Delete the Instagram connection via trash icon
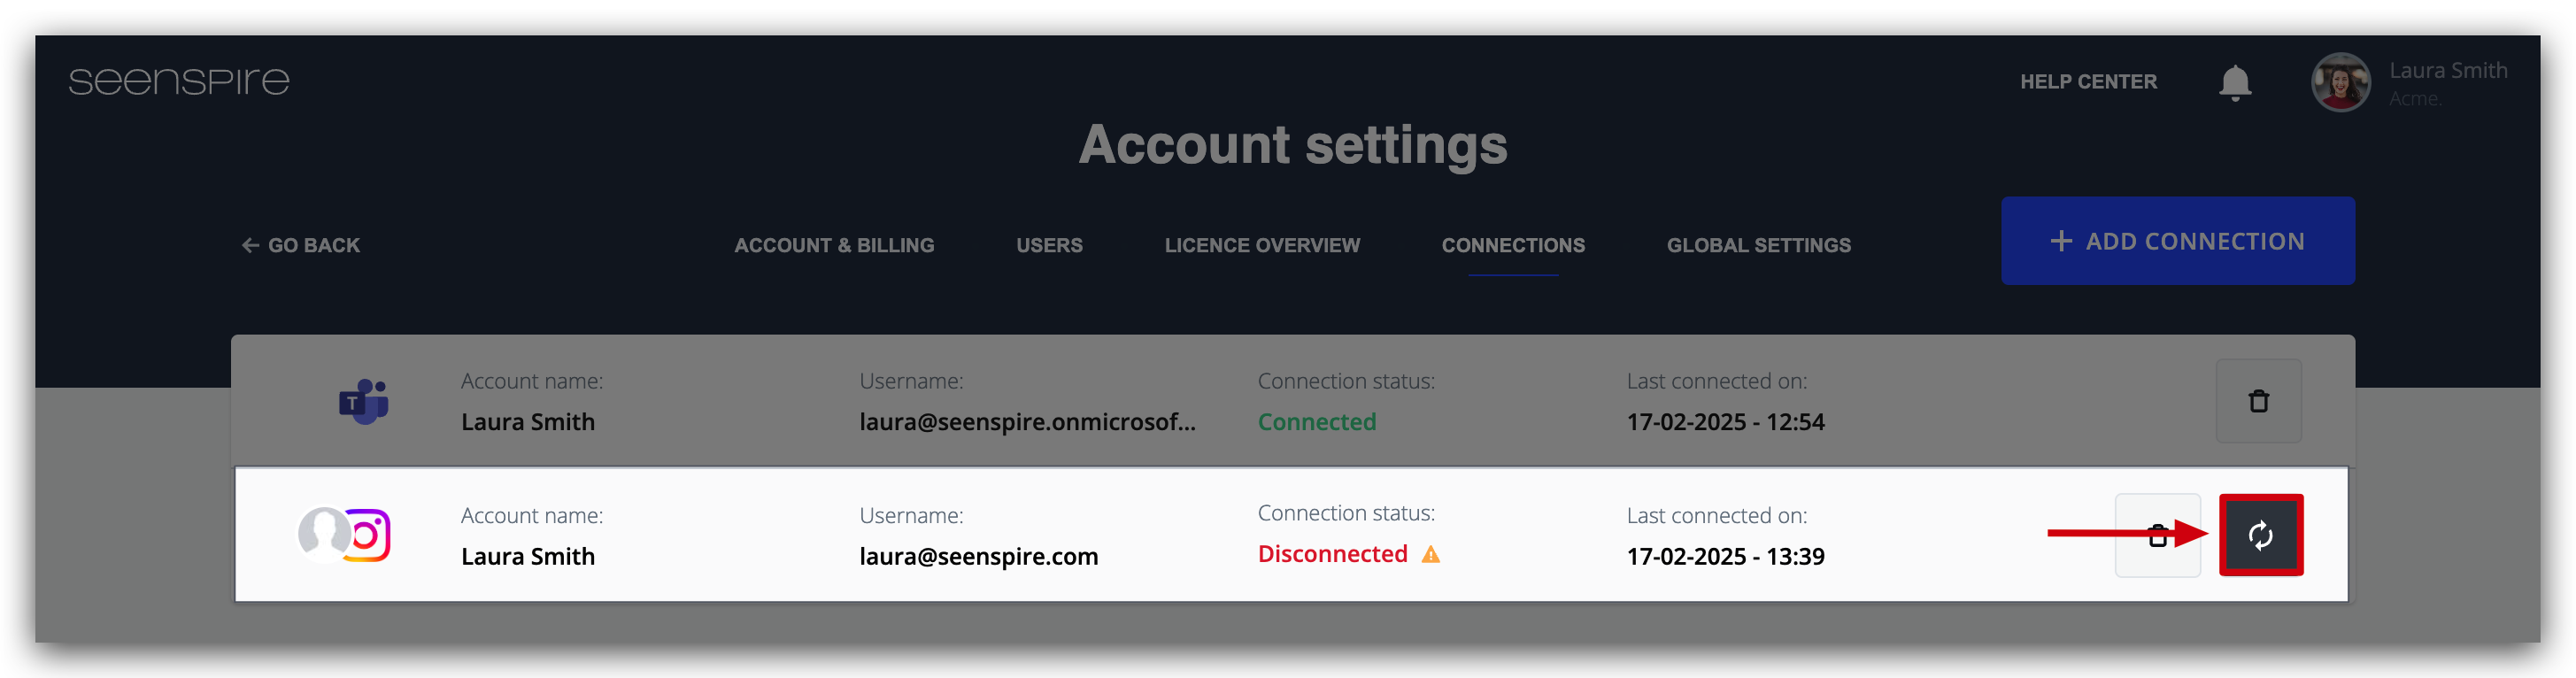The width and height of the screenshot is (2576, 678). point(2158,535)
